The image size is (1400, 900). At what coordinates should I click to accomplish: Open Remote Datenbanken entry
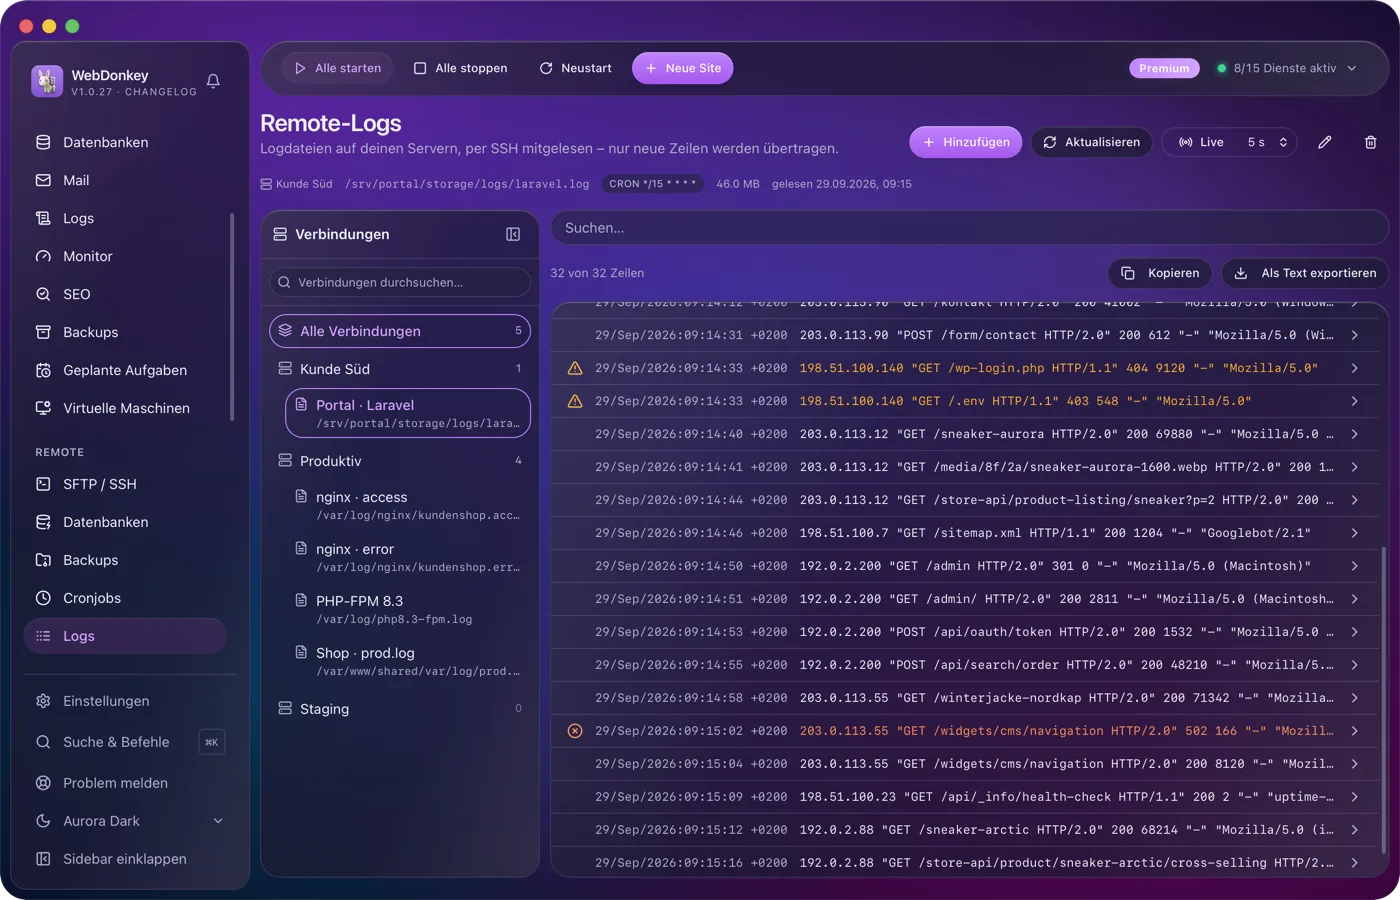pyautogui.click(x=126, y=522)
